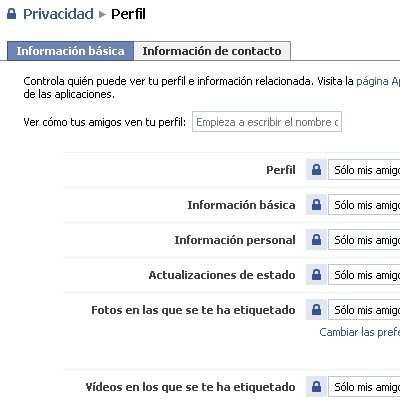400x400 pixels.
Task: Open Información básica row privacy dropdown
Action: (x=364, y=205)
